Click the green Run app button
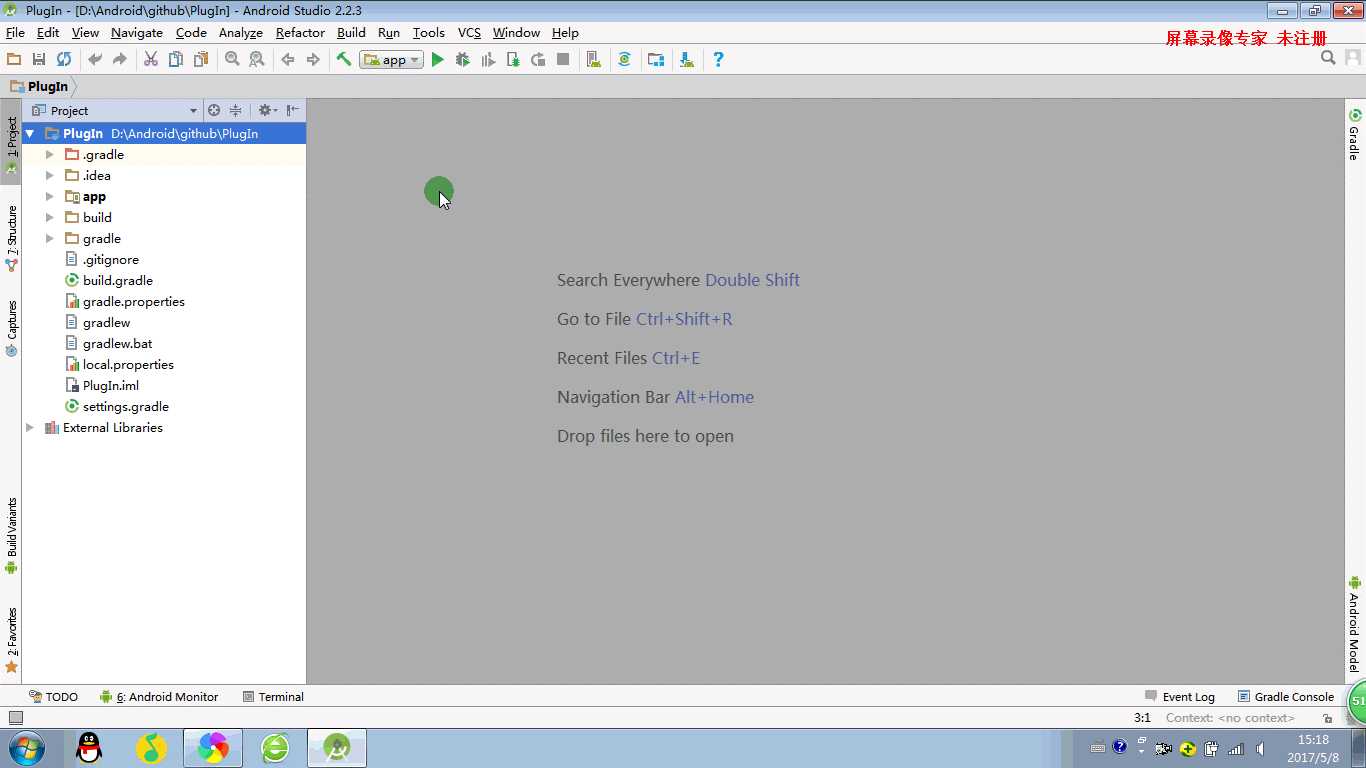Screen dimensions: 1366x768 (438, 59)
